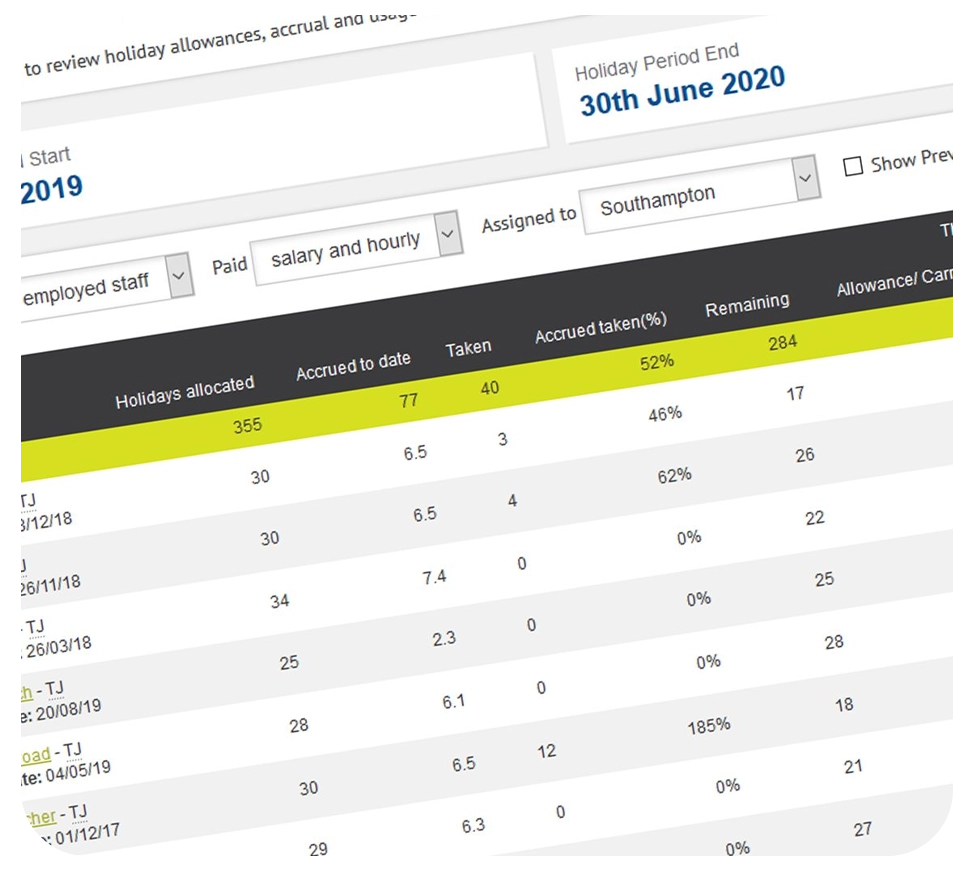Image resolution: width=977 pixels, height=882 pixels.
Task: Click the Holiday Period End label
Action: pyautogui.click(x=657, y=62)
